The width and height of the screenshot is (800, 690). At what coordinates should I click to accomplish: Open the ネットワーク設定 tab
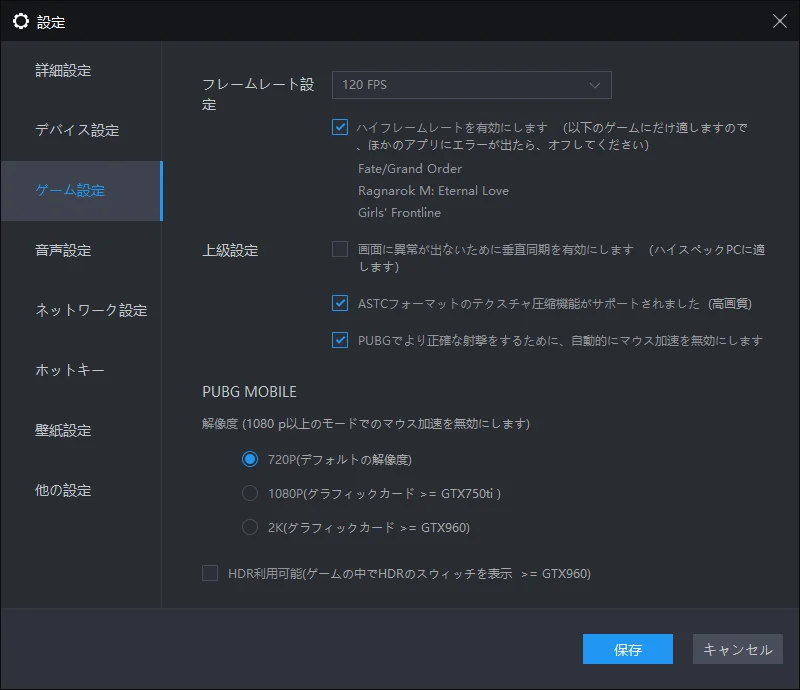coord(81,310)
